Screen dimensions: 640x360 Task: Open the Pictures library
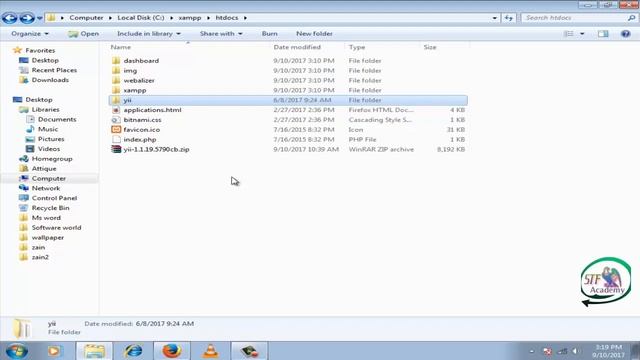click(51, 139)
